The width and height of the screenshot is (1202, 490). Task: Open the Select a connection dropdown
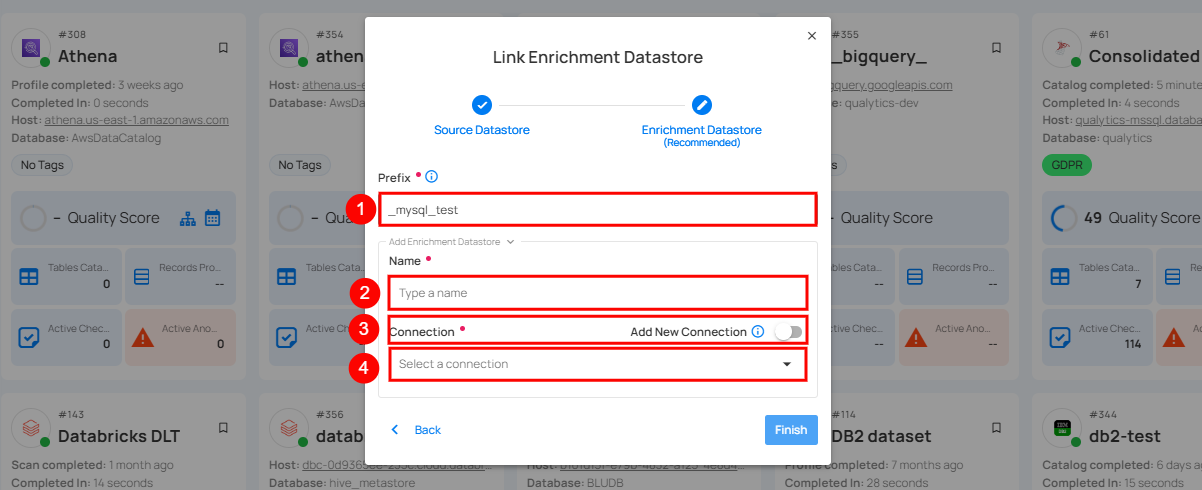(596, 364)
